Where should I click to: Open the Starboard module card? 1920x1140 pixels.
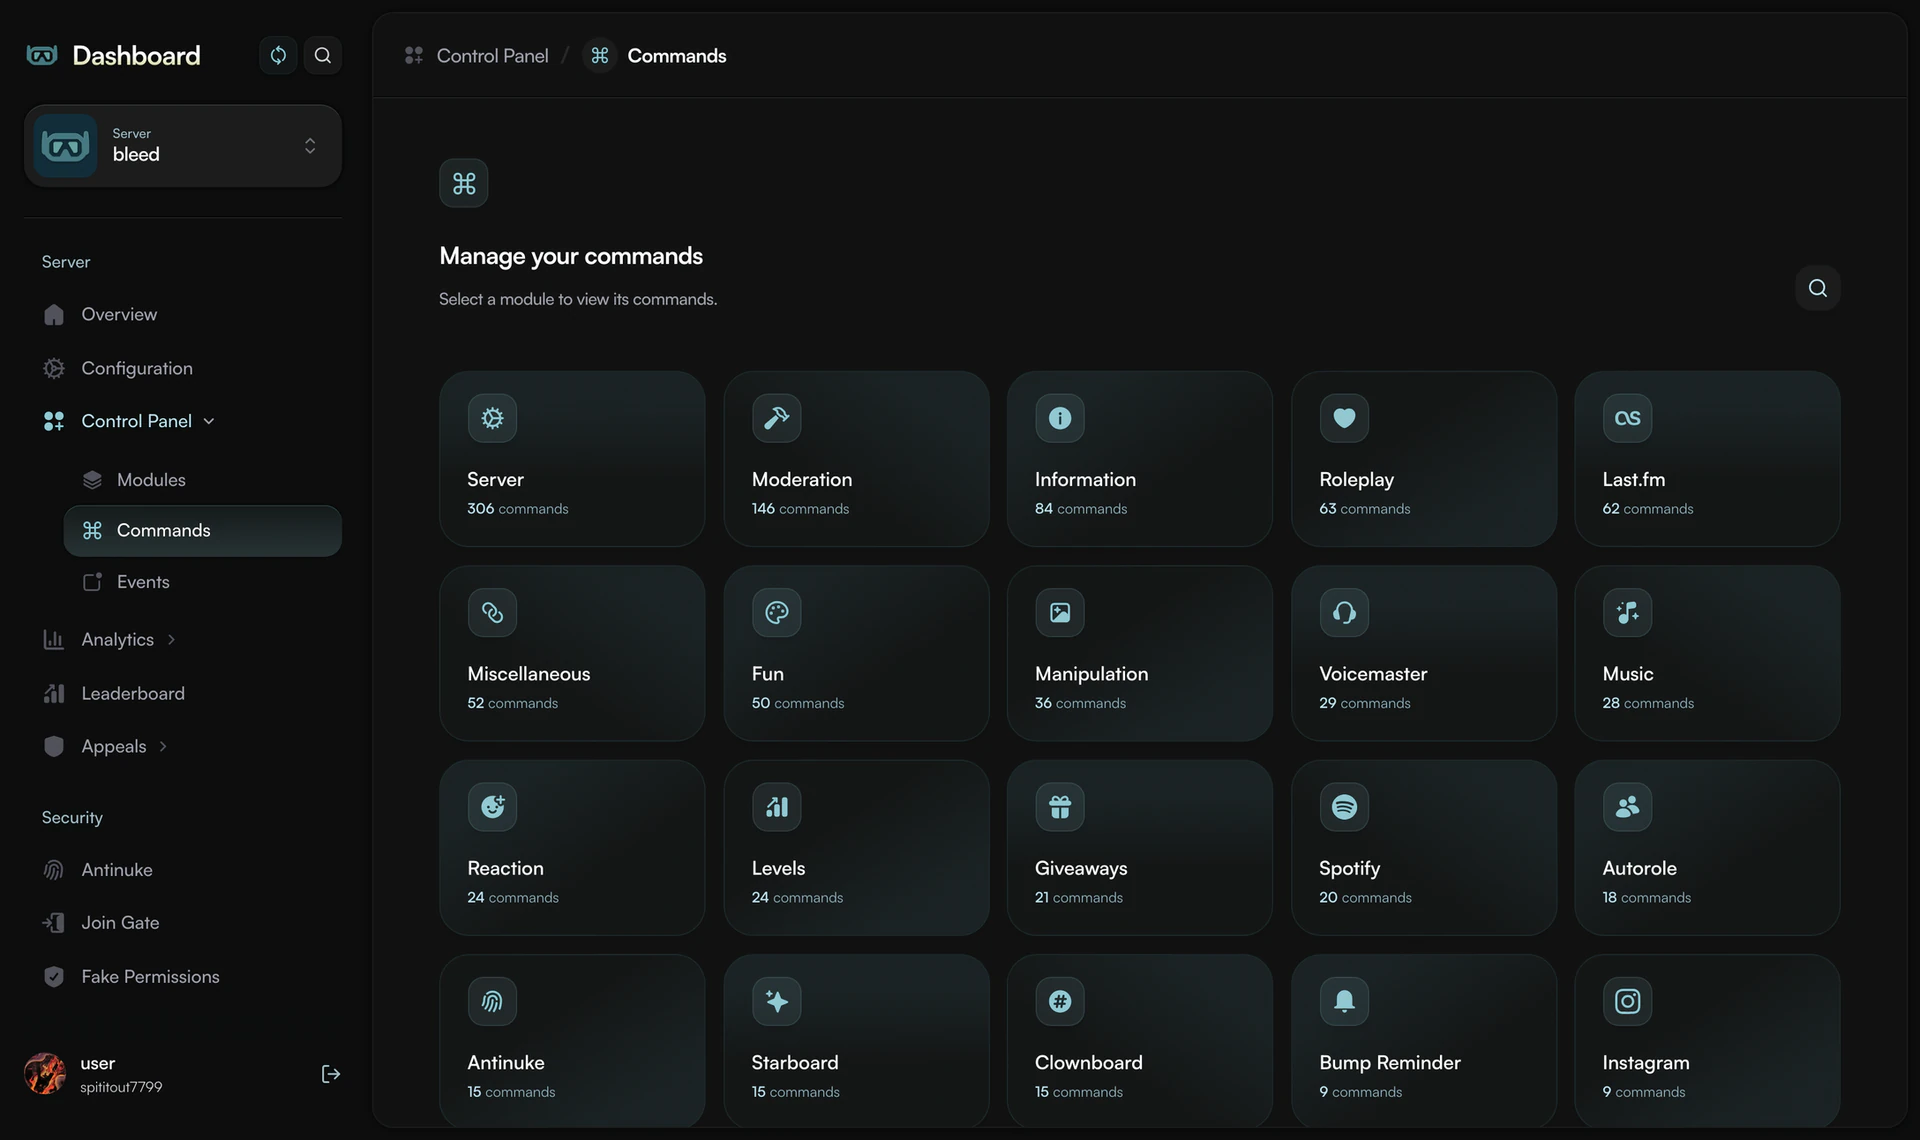click(856, 1041)
